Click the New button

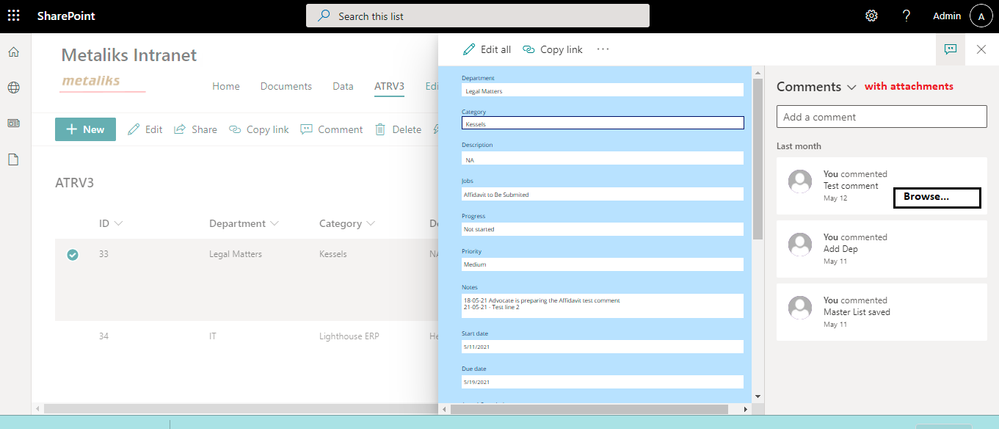85,129
